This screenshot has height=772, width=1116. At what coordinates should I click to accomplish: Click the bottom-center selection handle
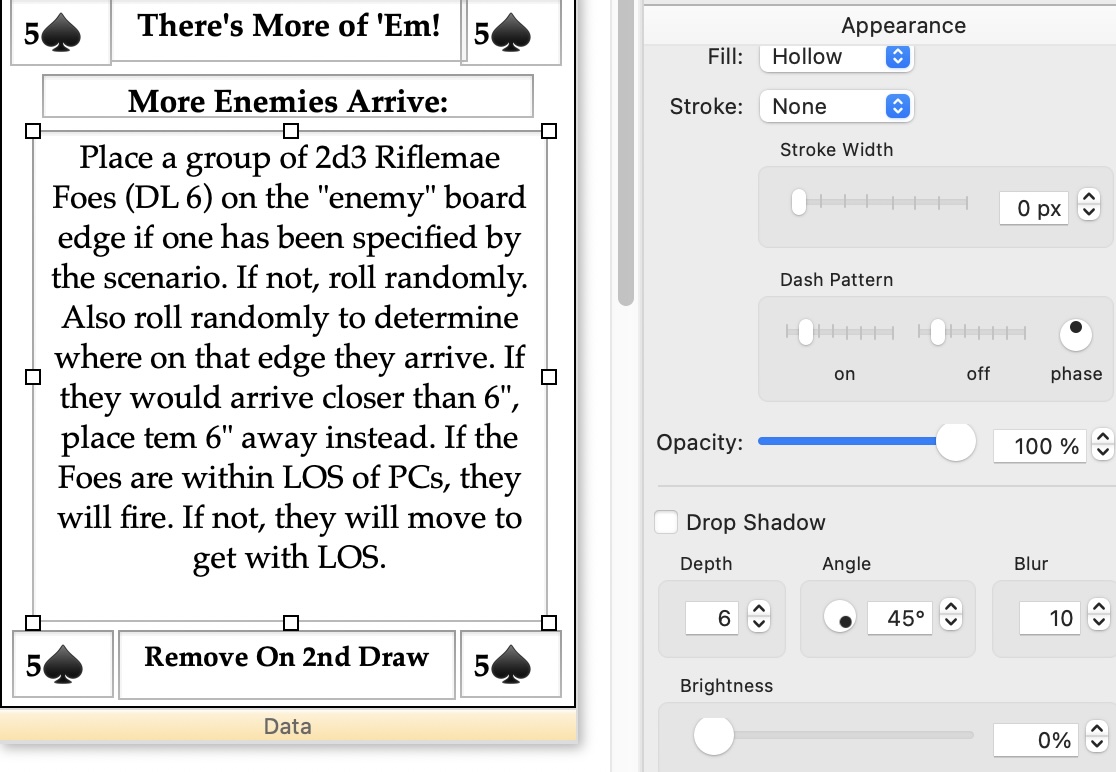click(x=290, y=623)
